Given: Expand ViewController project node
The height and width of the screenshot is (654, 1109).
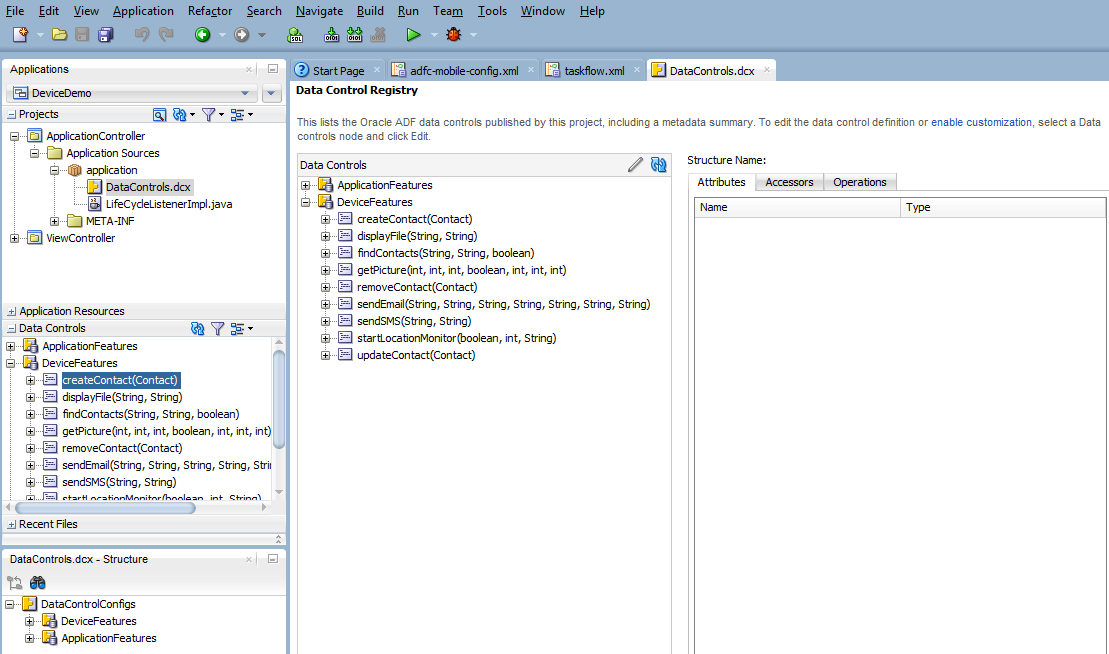Looking at the screenshot, I should pyautogui.click(x=14, y=238).
